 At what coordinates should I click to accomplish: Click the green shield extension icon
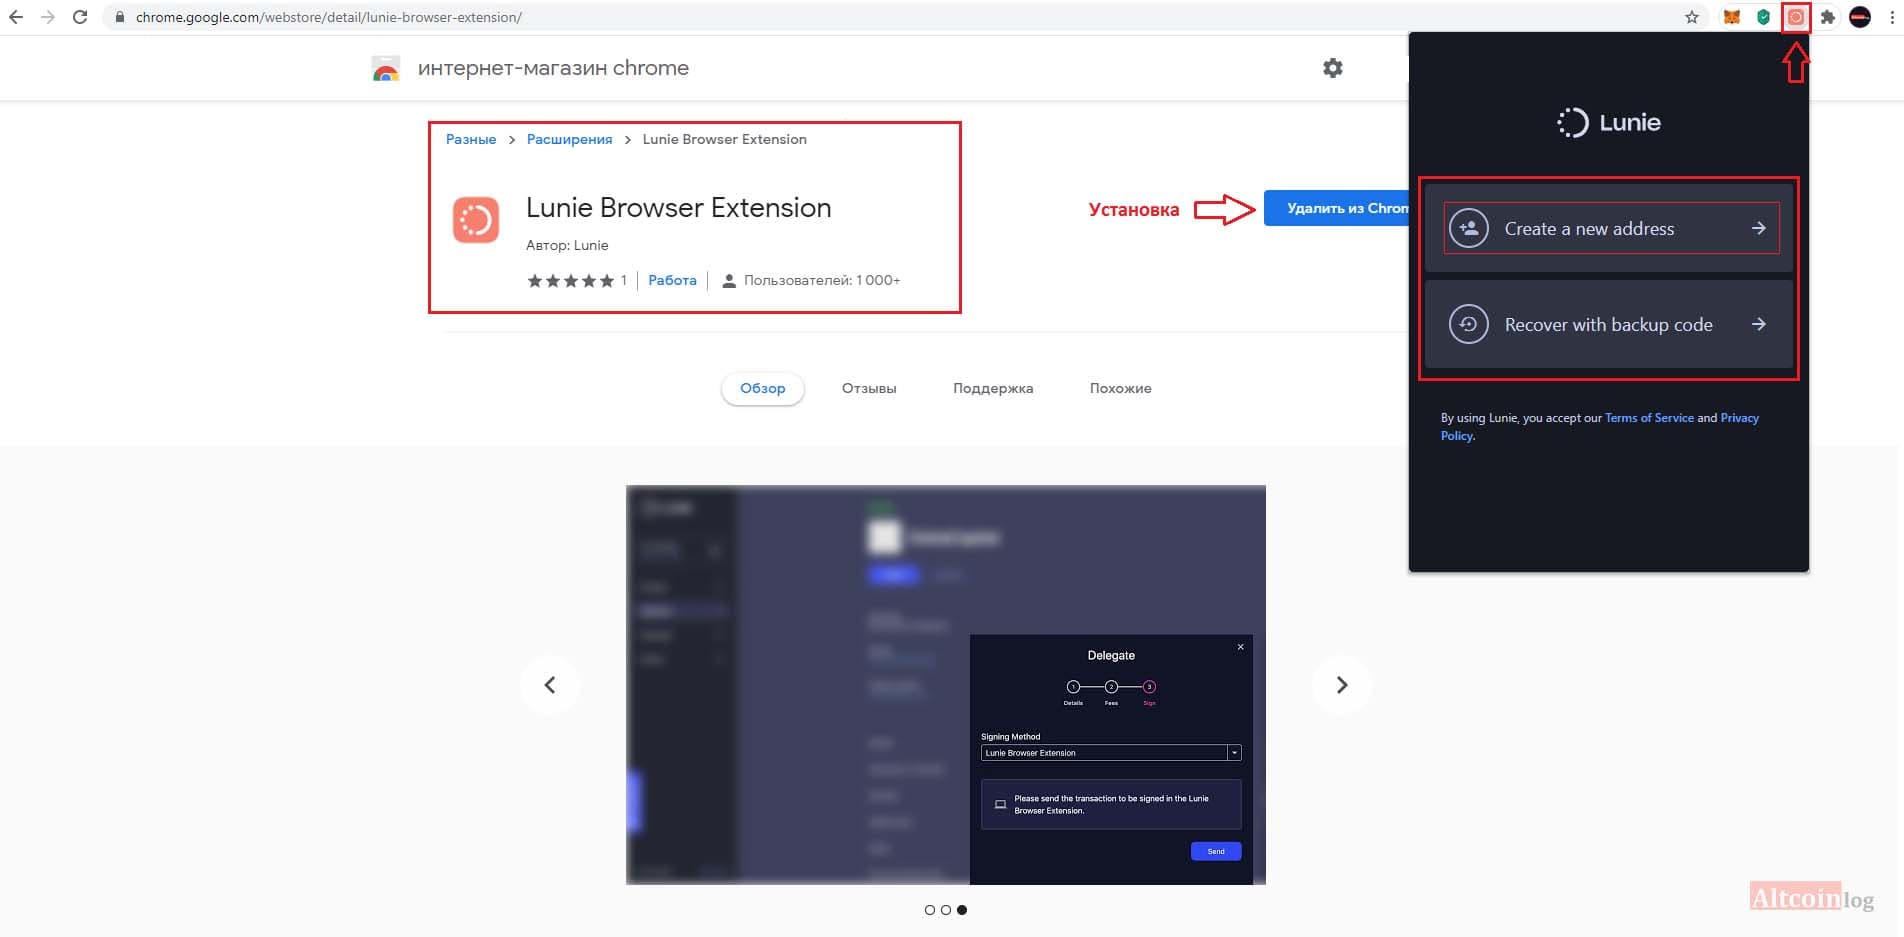(x=1764, y=17)
